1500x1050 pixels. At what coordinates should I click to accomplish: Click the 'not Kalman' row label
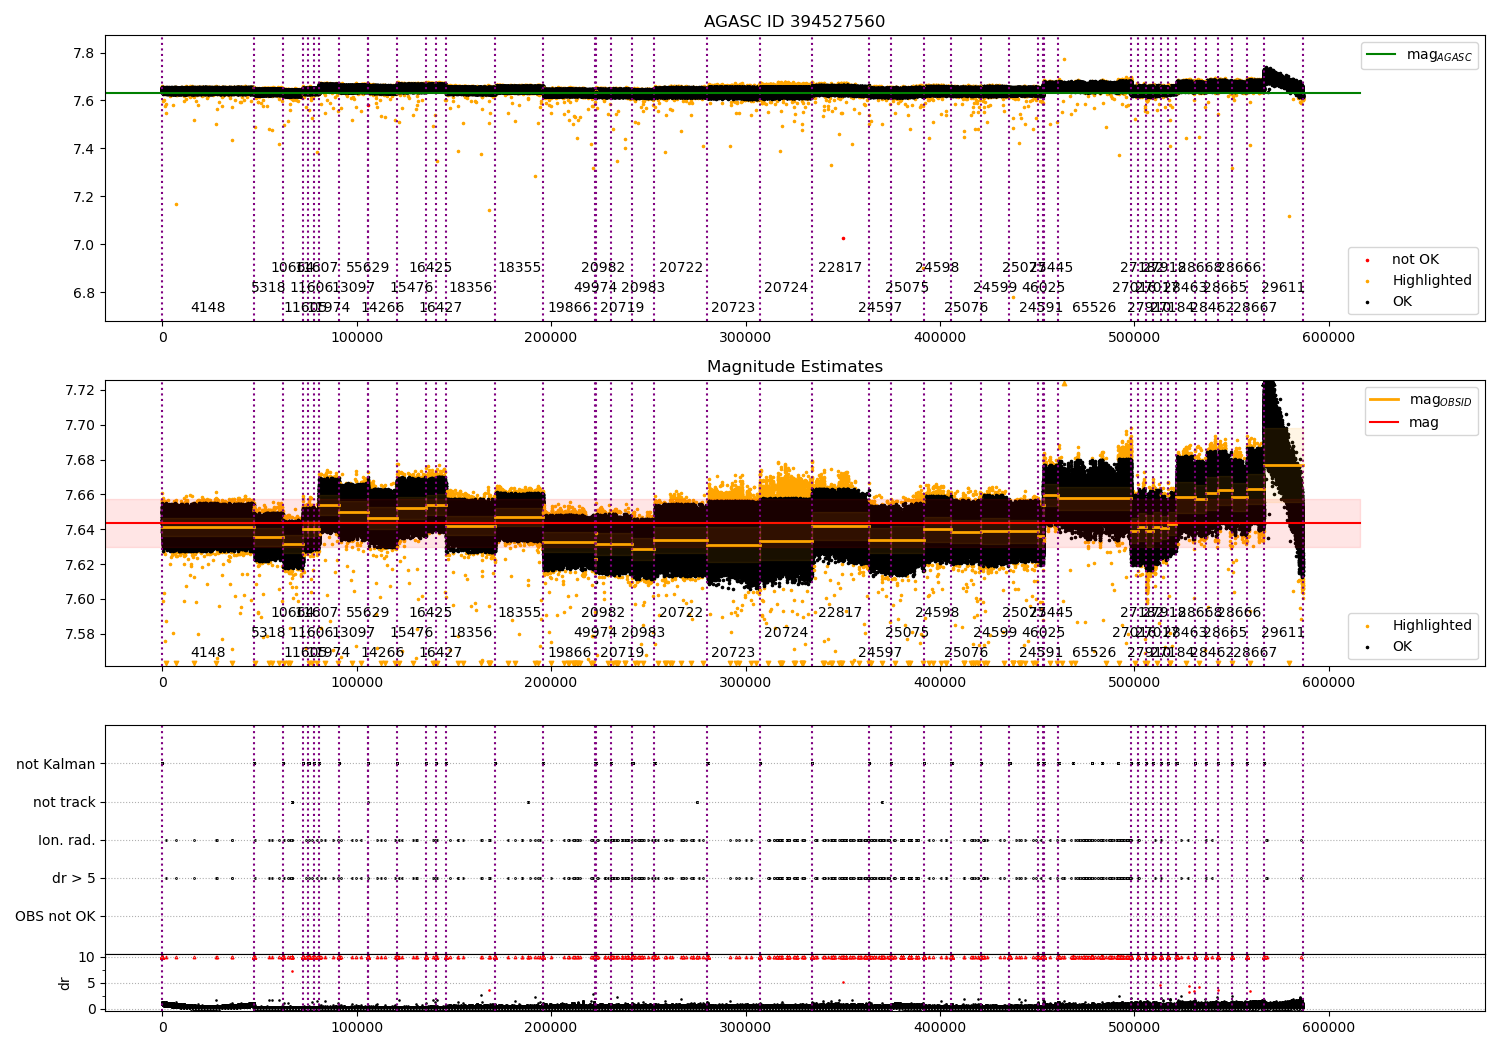point(56,764)
